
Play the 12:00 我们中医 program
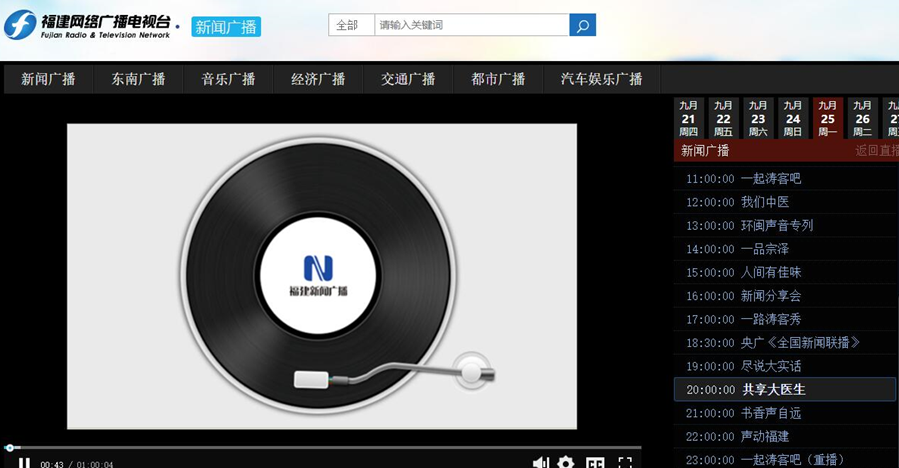click(x=764, y=202)
